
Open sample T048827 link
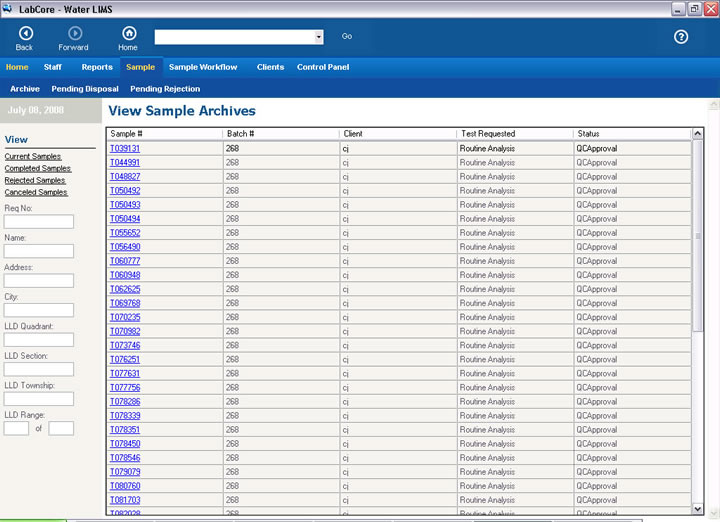click(125, 177)
